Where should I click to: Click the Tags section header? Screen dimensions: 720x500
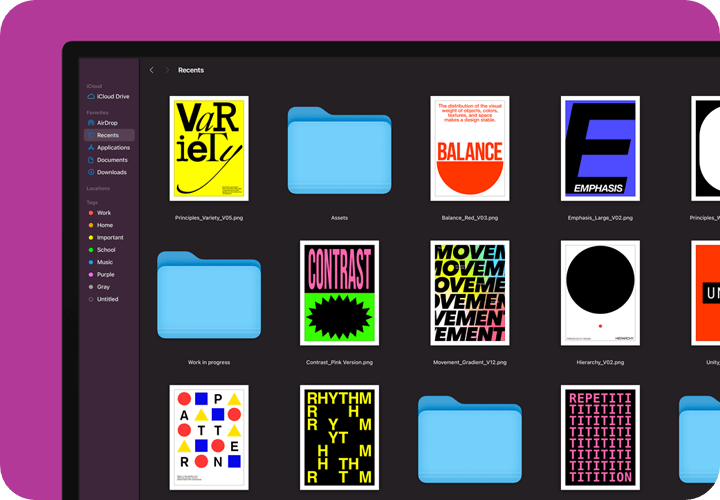click(92, 202)
